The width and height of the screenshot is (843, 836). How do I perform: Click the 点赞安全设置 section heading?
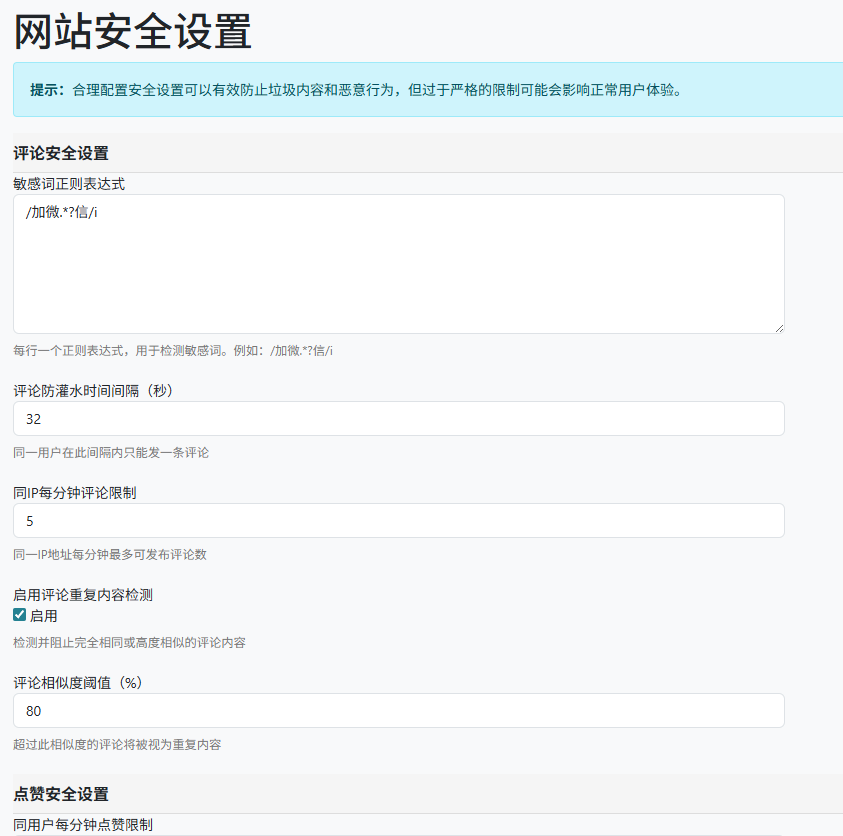[61, 794]
